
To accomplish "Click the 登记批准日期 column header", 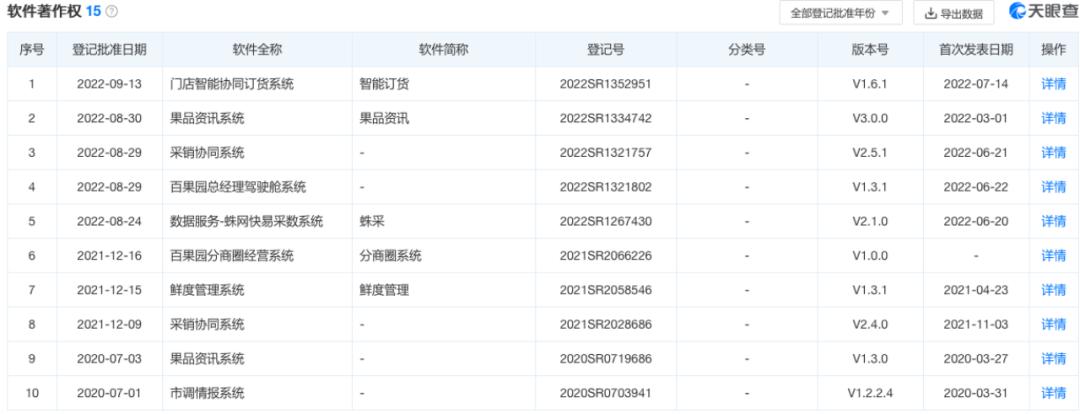I will click(109, 50).
